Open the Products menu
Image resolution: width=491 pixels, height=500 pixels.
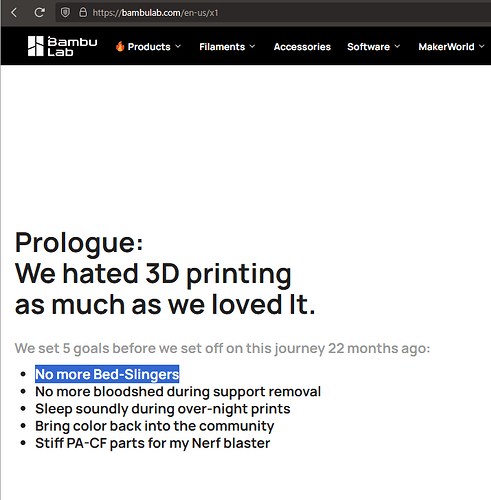click(x=149, y=47)
